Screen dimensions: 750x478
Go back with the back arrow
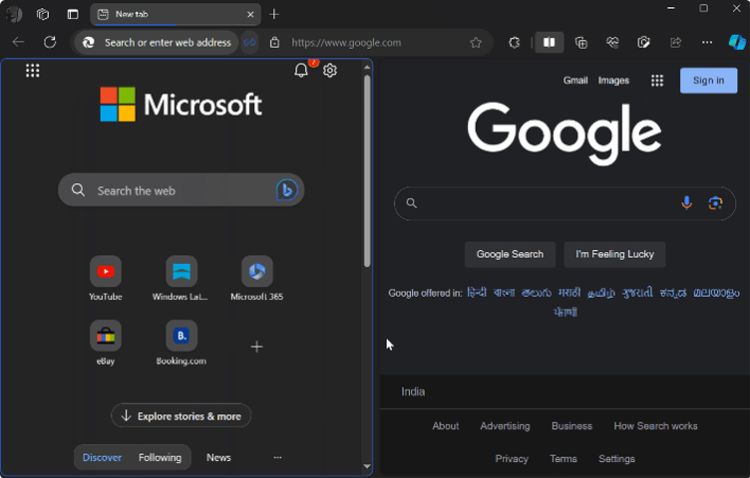point(18,42)
